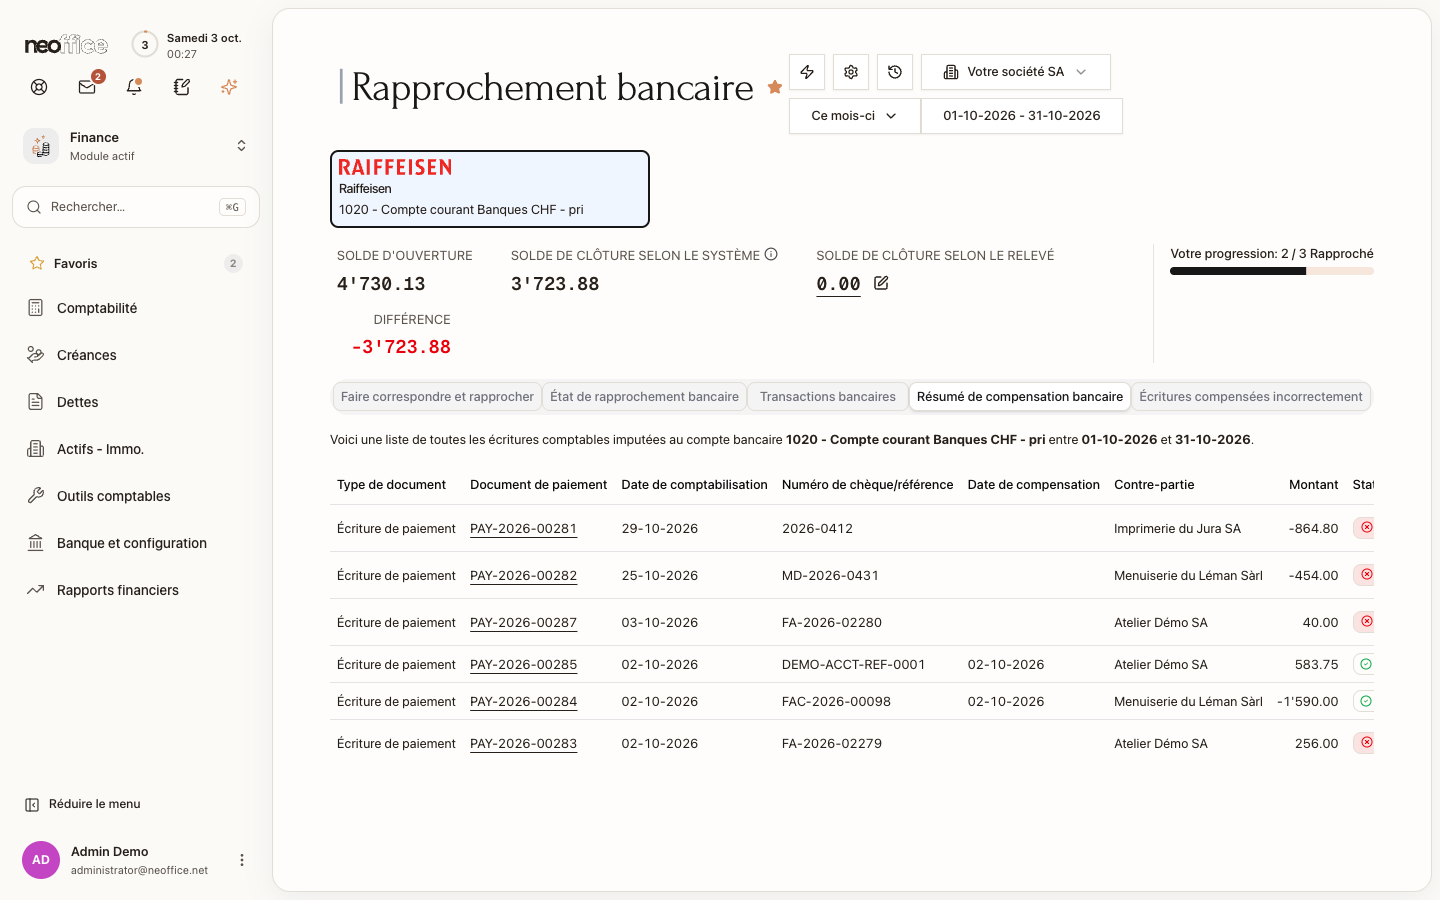The width and height of the screenshot is (1440, 900).
Task: Open payment document PAY-2026-00287
Action: 523,623
